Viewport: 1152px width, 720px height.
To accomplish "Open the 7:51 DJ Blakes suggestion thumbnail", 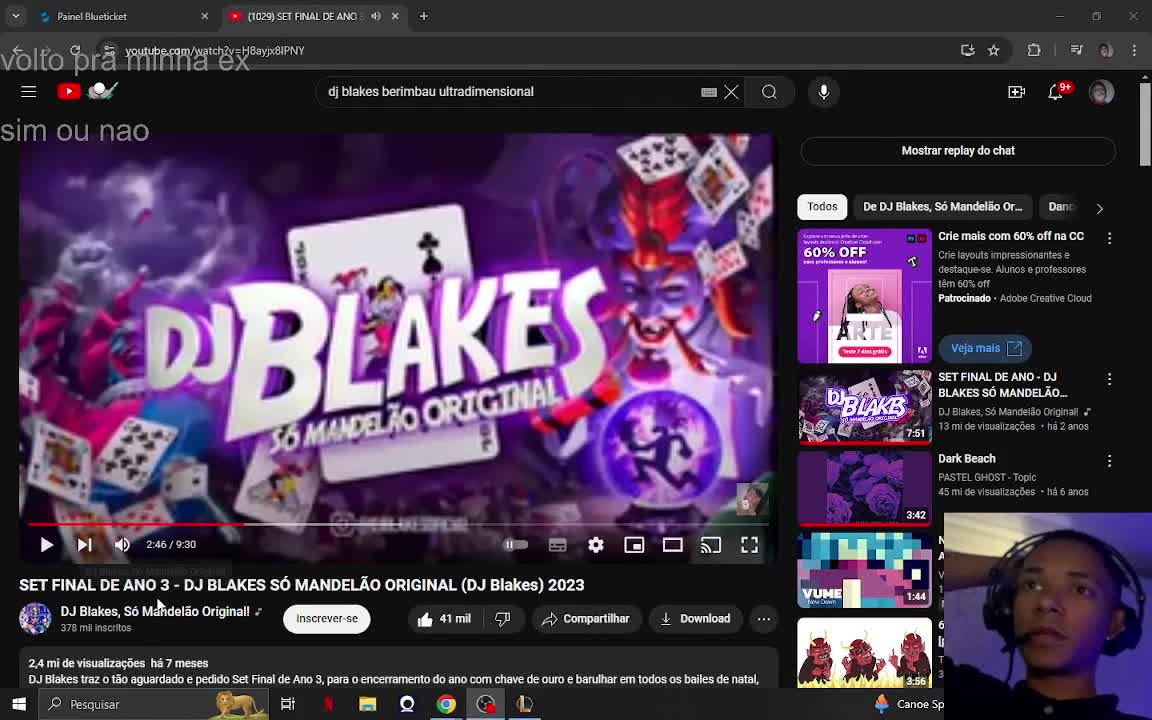I will [x=865, y=407].
